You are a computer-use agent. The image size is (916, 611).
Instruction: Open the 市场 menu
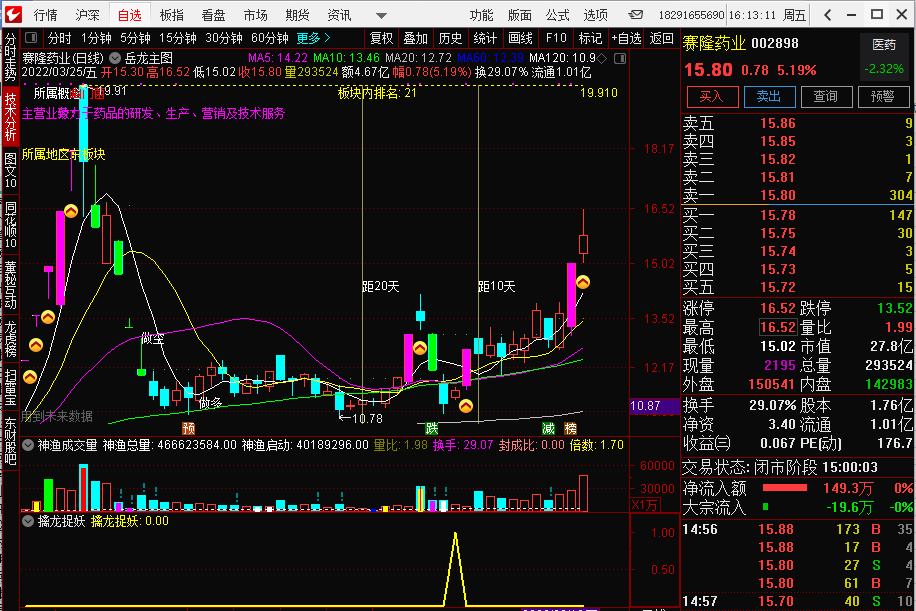(255, 15)
